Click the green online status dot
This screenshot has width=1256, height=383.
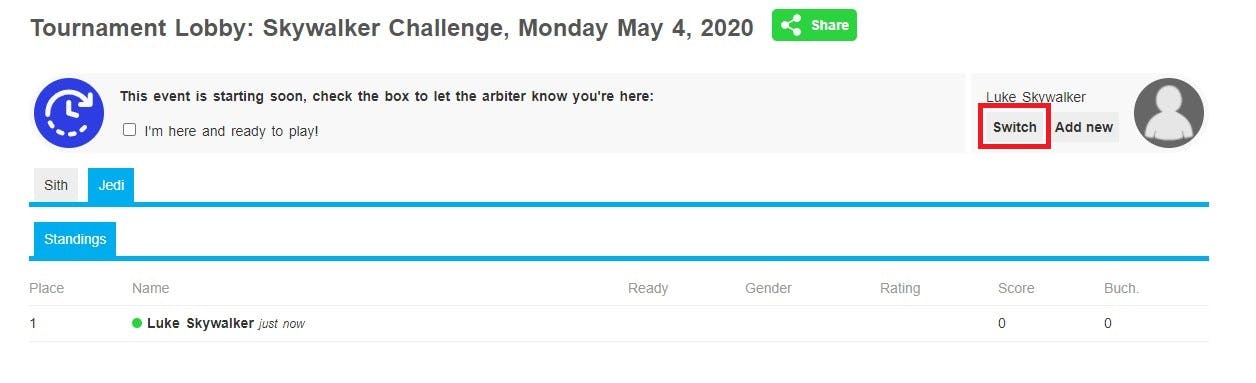click(x=137, y=323)
